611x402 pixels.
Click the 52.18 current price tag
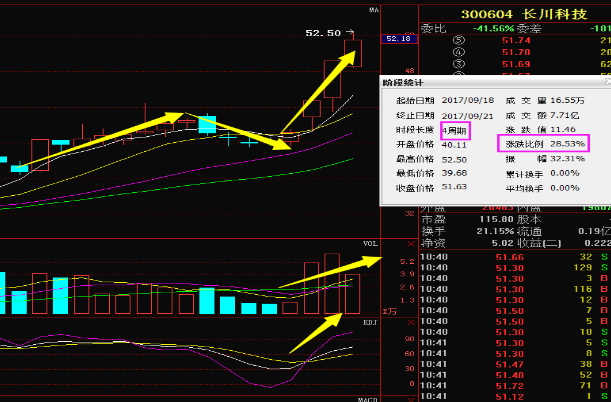point(398,39)
